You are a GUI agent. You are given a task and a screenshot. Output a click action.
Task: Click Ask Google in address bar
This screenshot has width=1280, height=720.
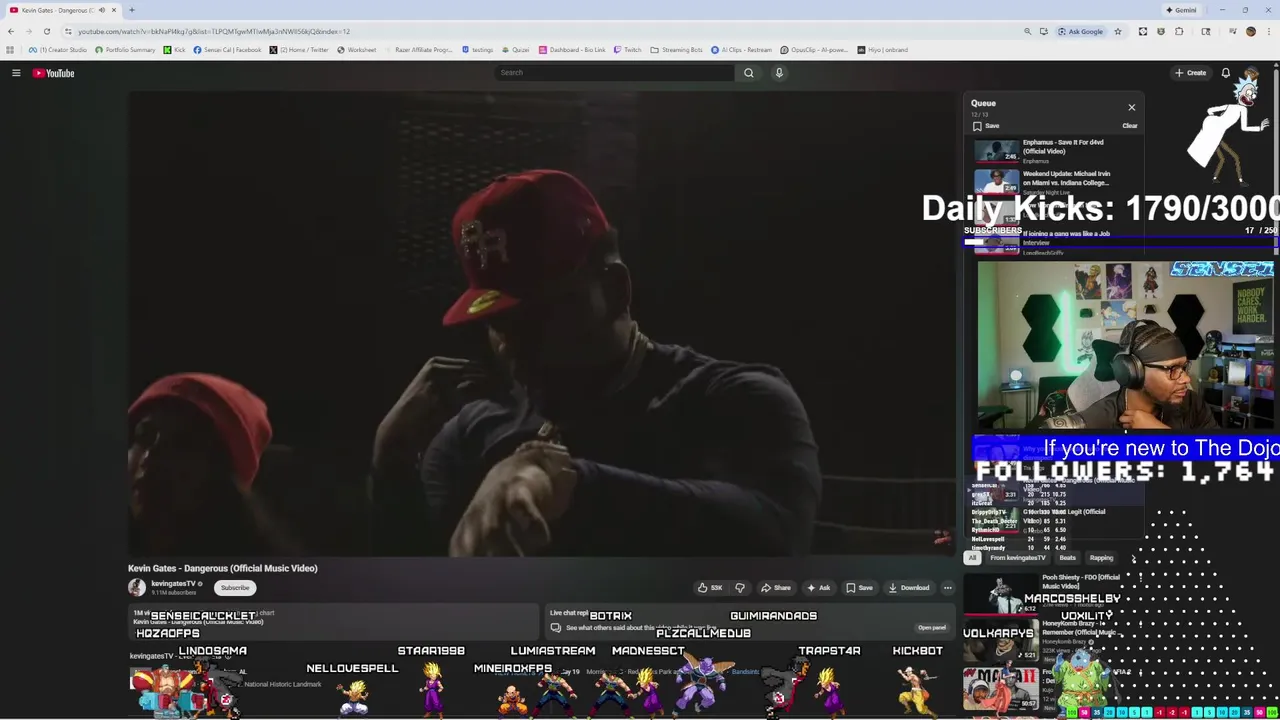pyautogui.click(x=1080, y=31)
